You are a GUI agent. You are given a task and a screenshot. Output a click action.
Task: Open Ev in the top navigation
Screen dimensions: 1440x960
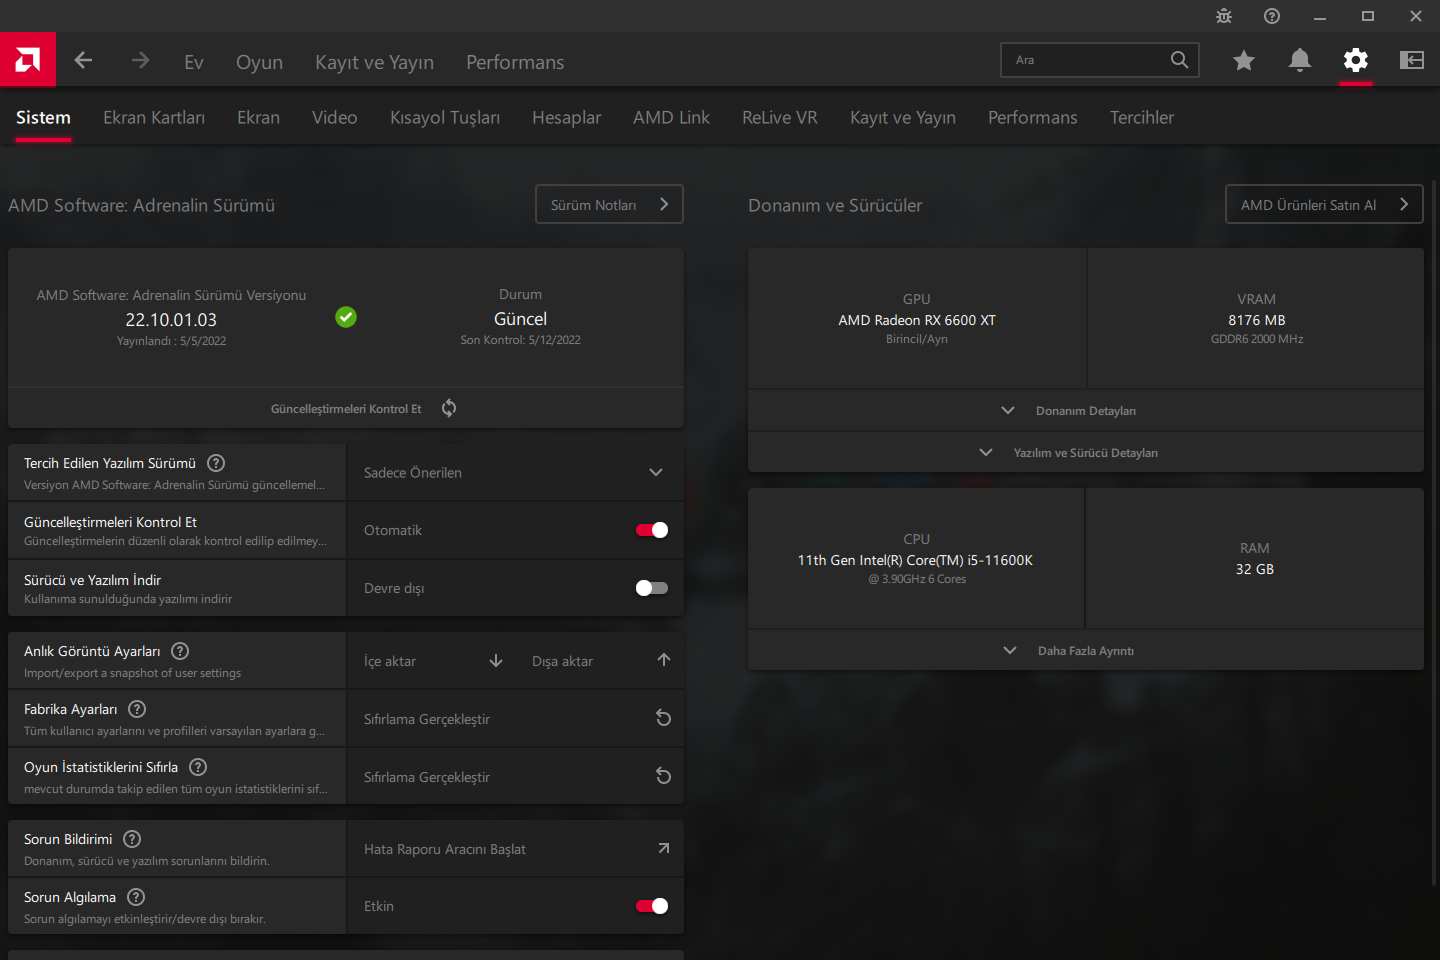pyautogui.click(x=194, y=62)
